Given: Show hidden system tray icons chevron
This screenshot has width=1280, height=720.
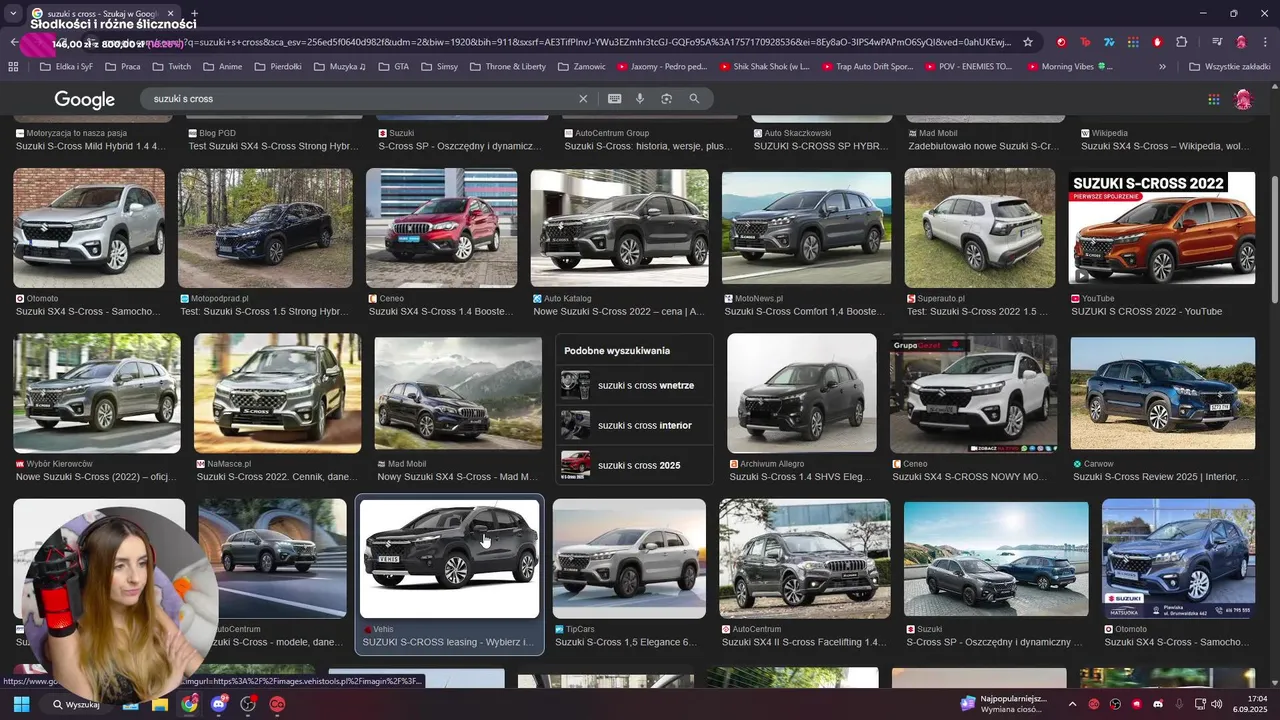Looking at the screenshot, I should point(1072,704).
